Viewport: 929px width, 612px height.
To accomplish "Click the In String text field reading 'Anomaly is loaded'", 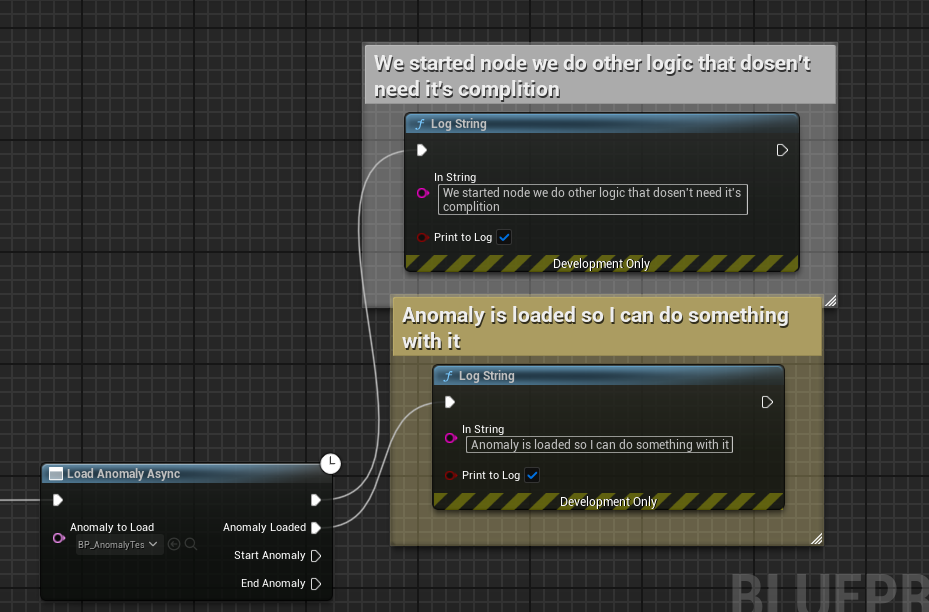I will [x=599, y=445].
